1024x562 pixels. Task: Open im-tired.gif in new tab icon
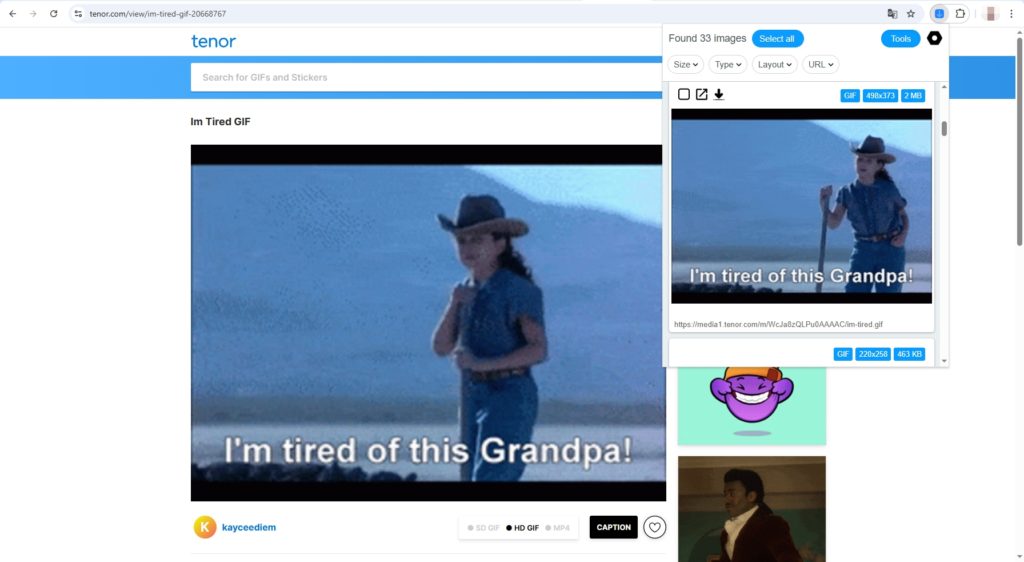(701, 95)
